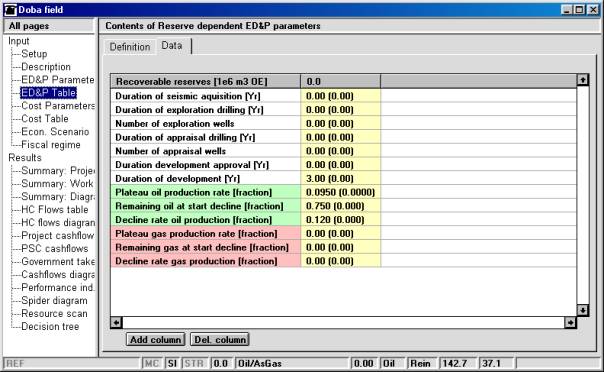Select Duration of exploration drilling value cell
This screenshot has width=604, height=372.
pyautogui.click(x=341, y=110)
